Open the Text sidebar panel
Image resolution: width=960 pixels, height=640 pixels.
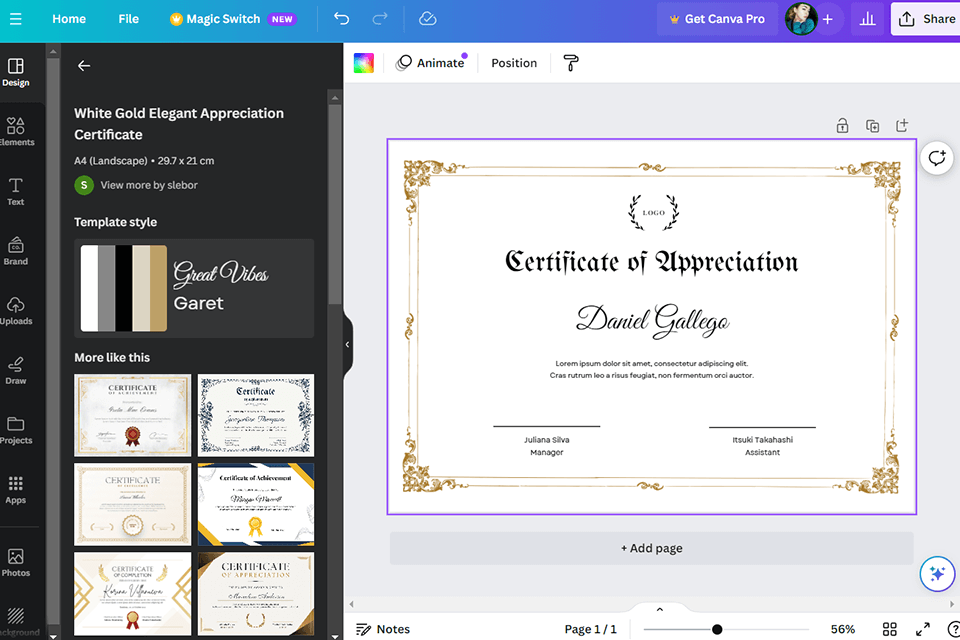[16, 191]
